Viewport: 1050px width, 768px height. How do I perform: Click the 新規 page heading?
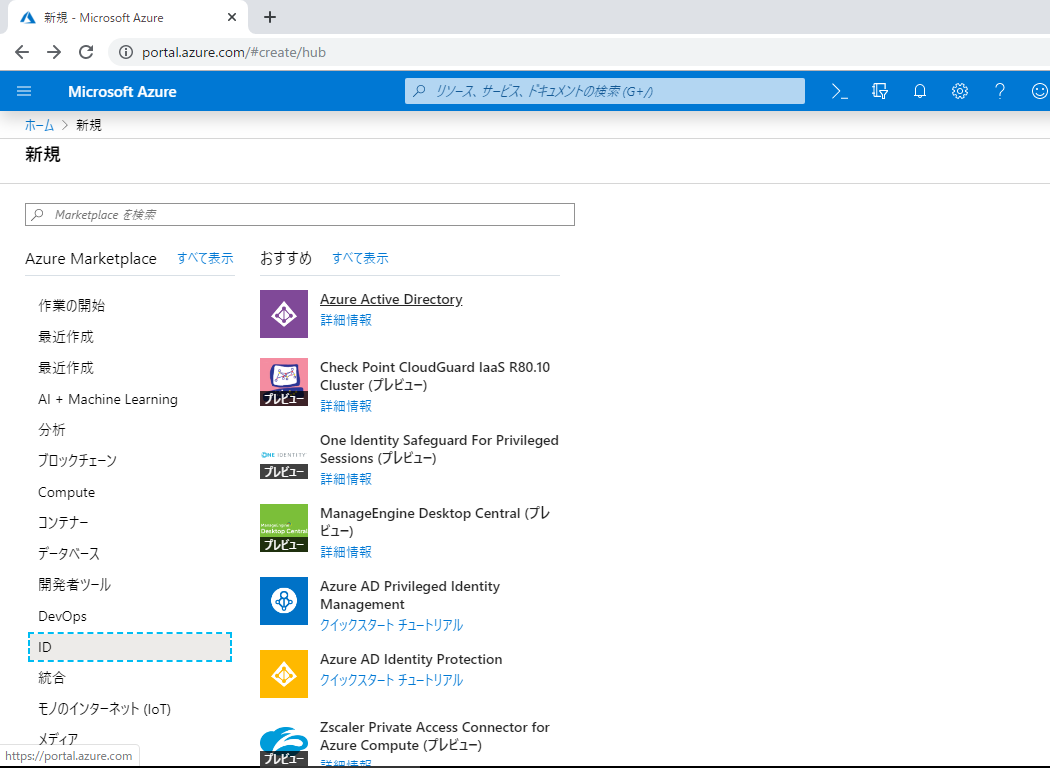tap(43, 155)
